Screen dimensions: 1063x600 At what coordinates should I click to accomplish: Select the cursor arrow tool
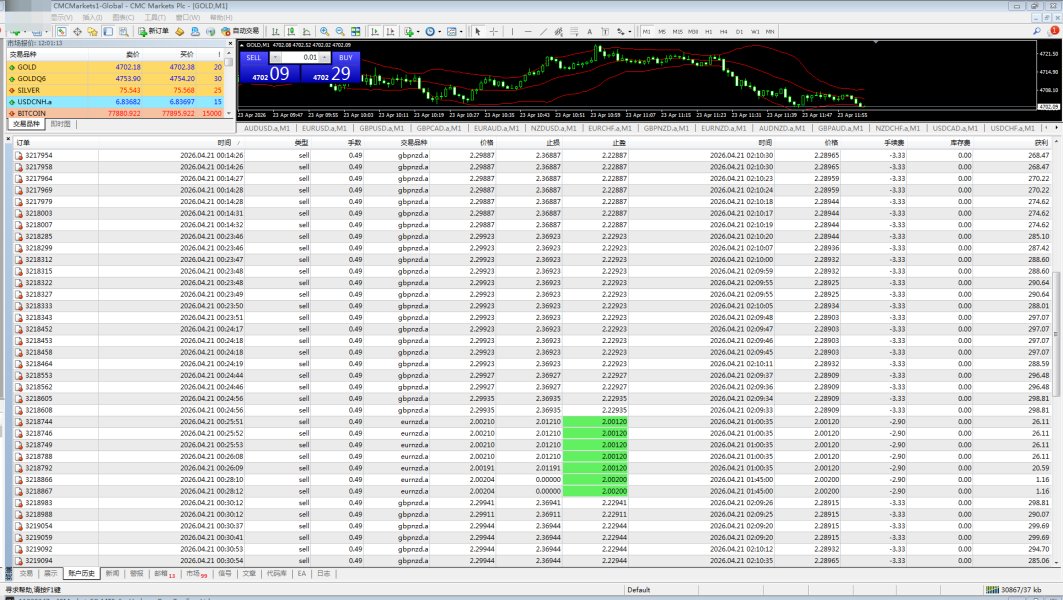tap(478, 31)
